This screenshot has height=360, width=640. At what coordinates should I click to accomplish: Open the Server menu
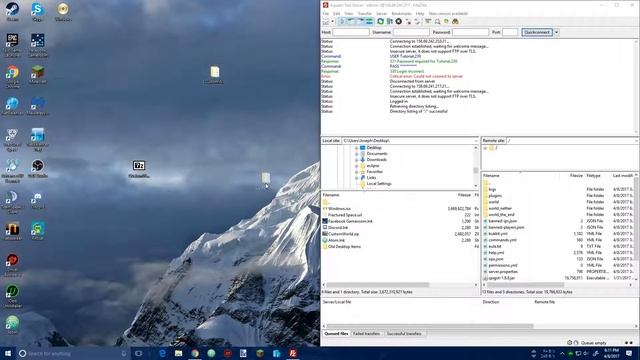(x=382, y=13)
